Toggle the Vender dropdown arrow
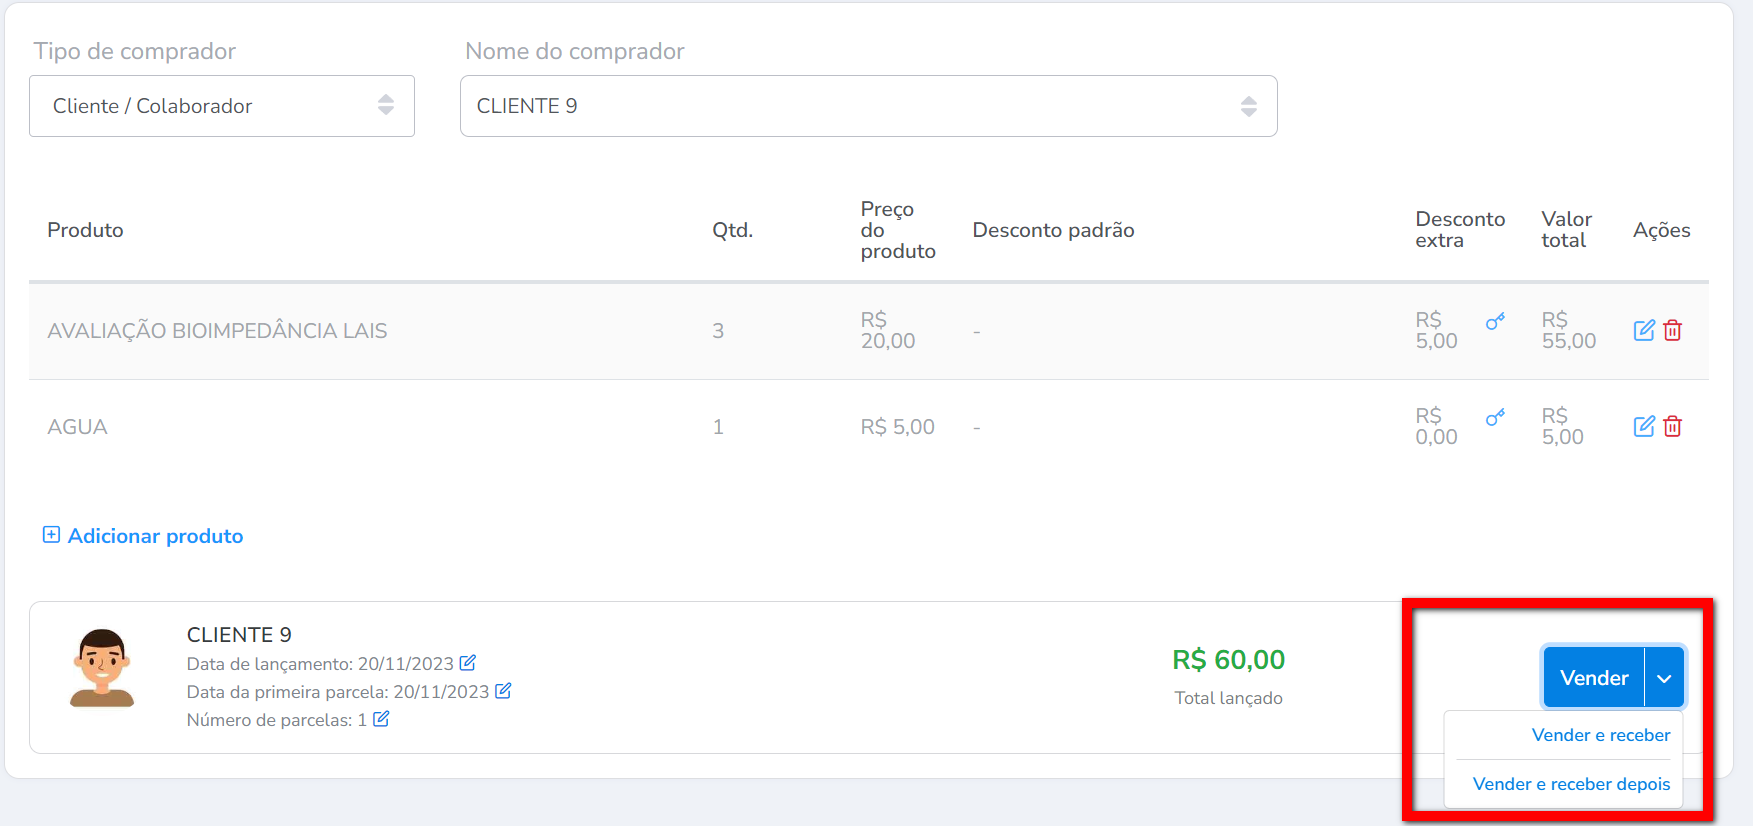Viewport: 1753px width, 826px height. pos(1664,678)
